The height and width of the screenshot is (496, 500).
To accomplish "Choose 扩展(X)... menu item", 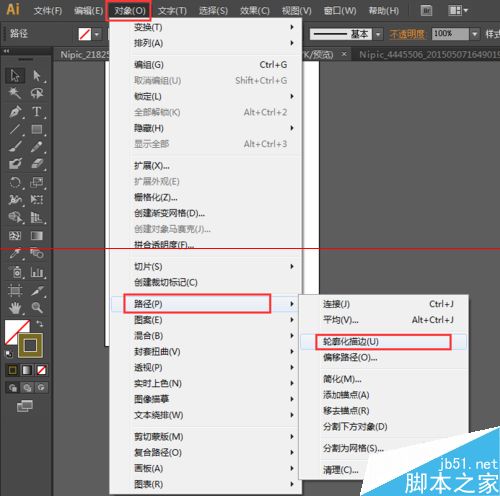I will click(207, 165).
